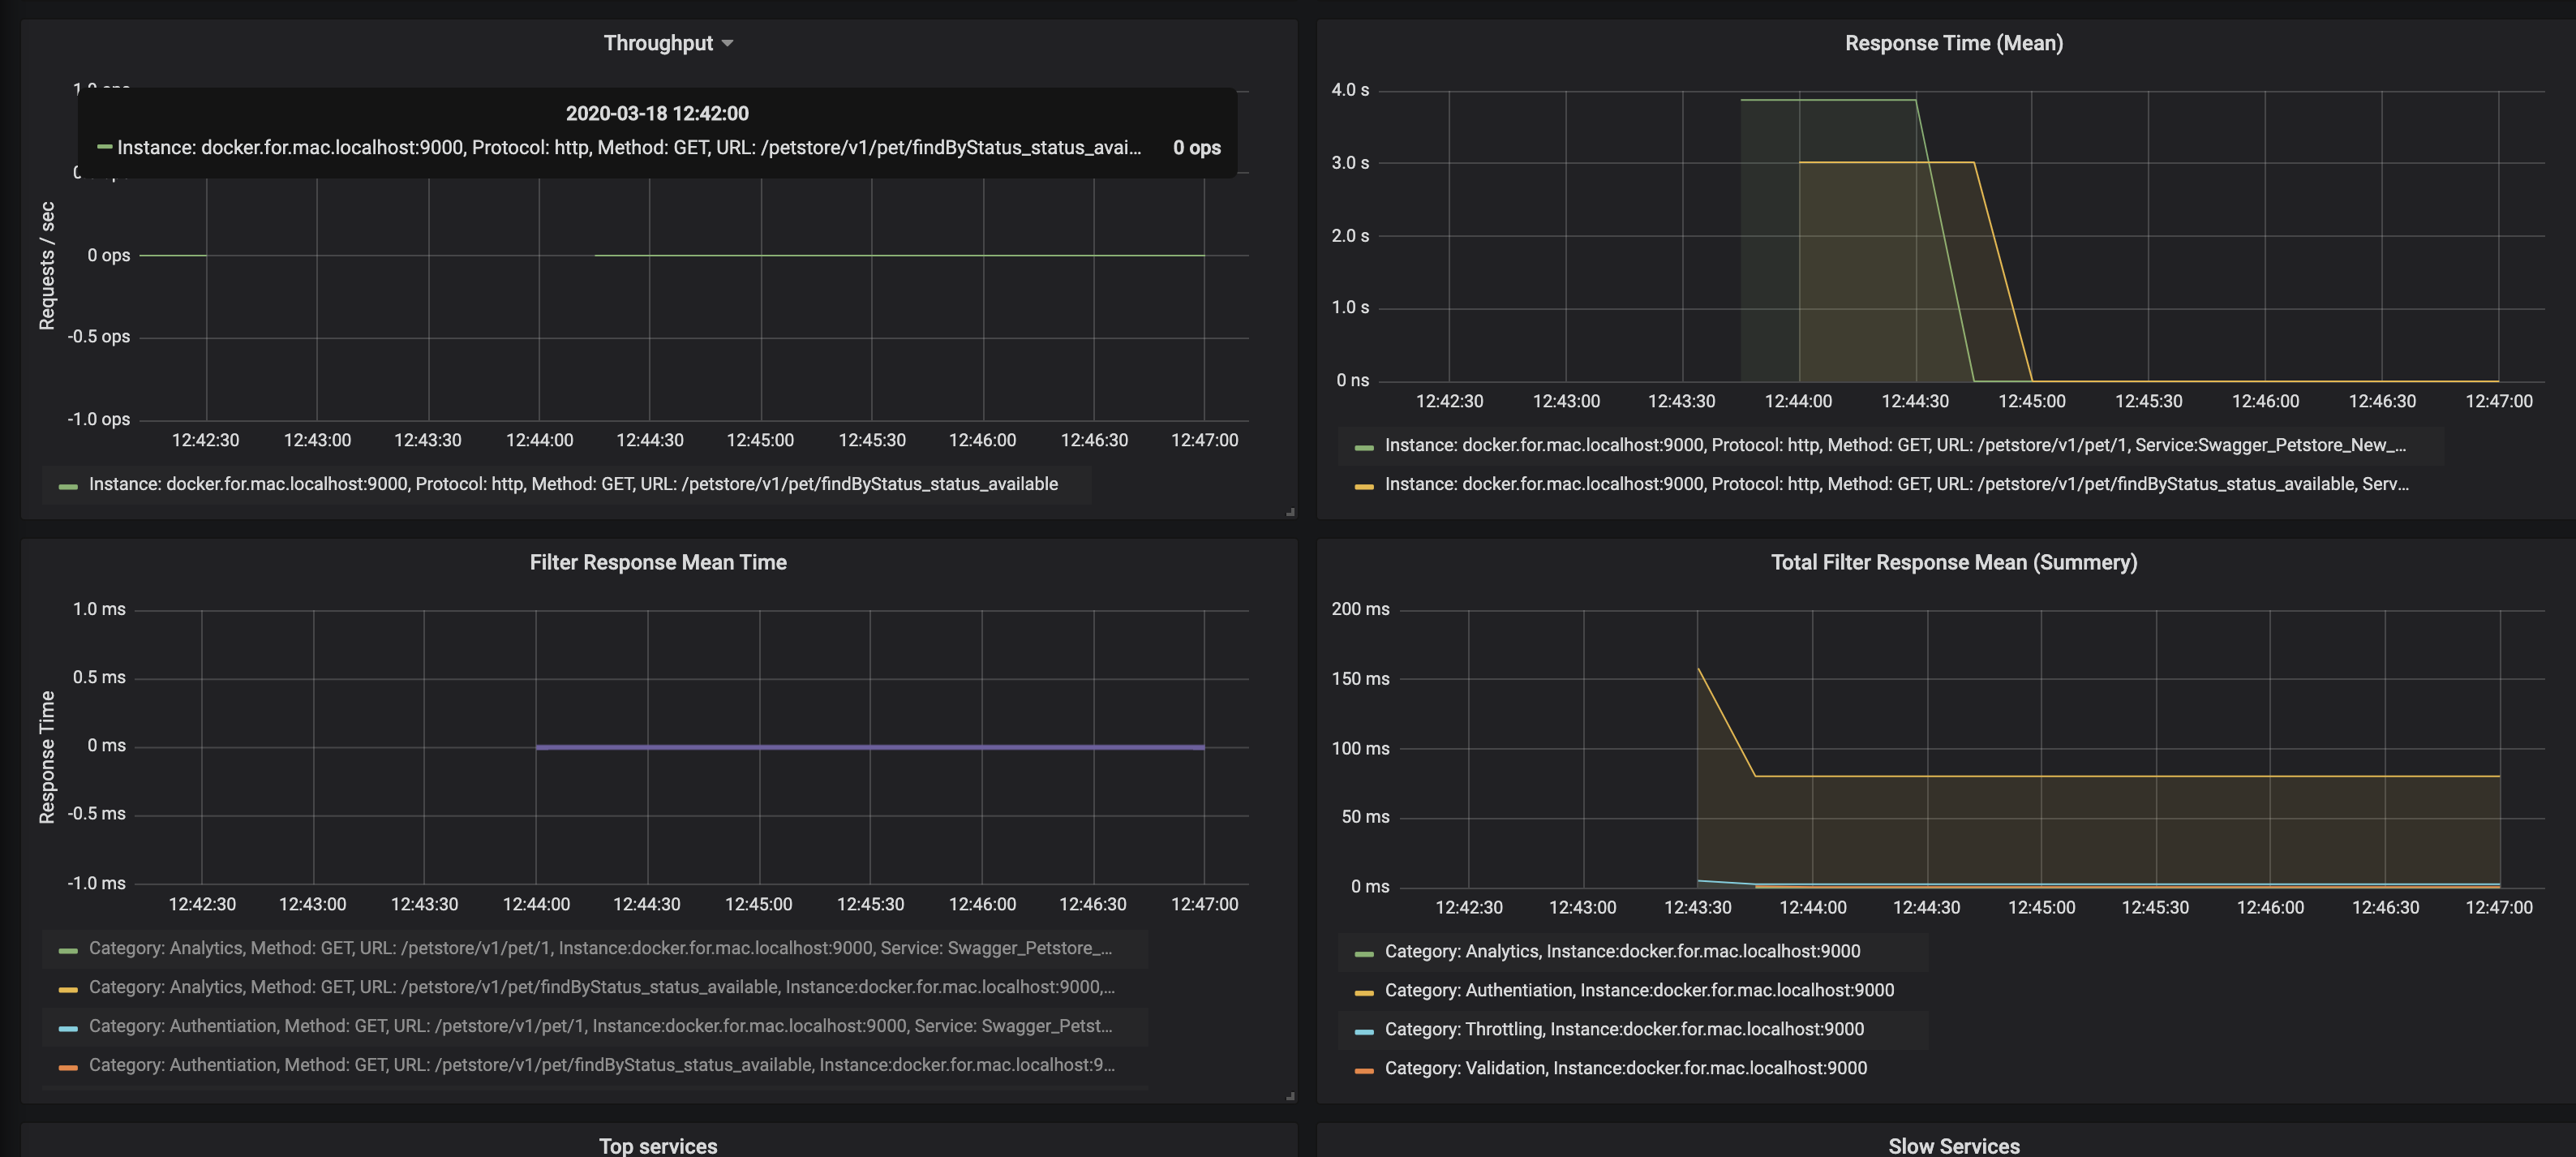Click the green Throughput legend color swatch

[x=68, y=487]
